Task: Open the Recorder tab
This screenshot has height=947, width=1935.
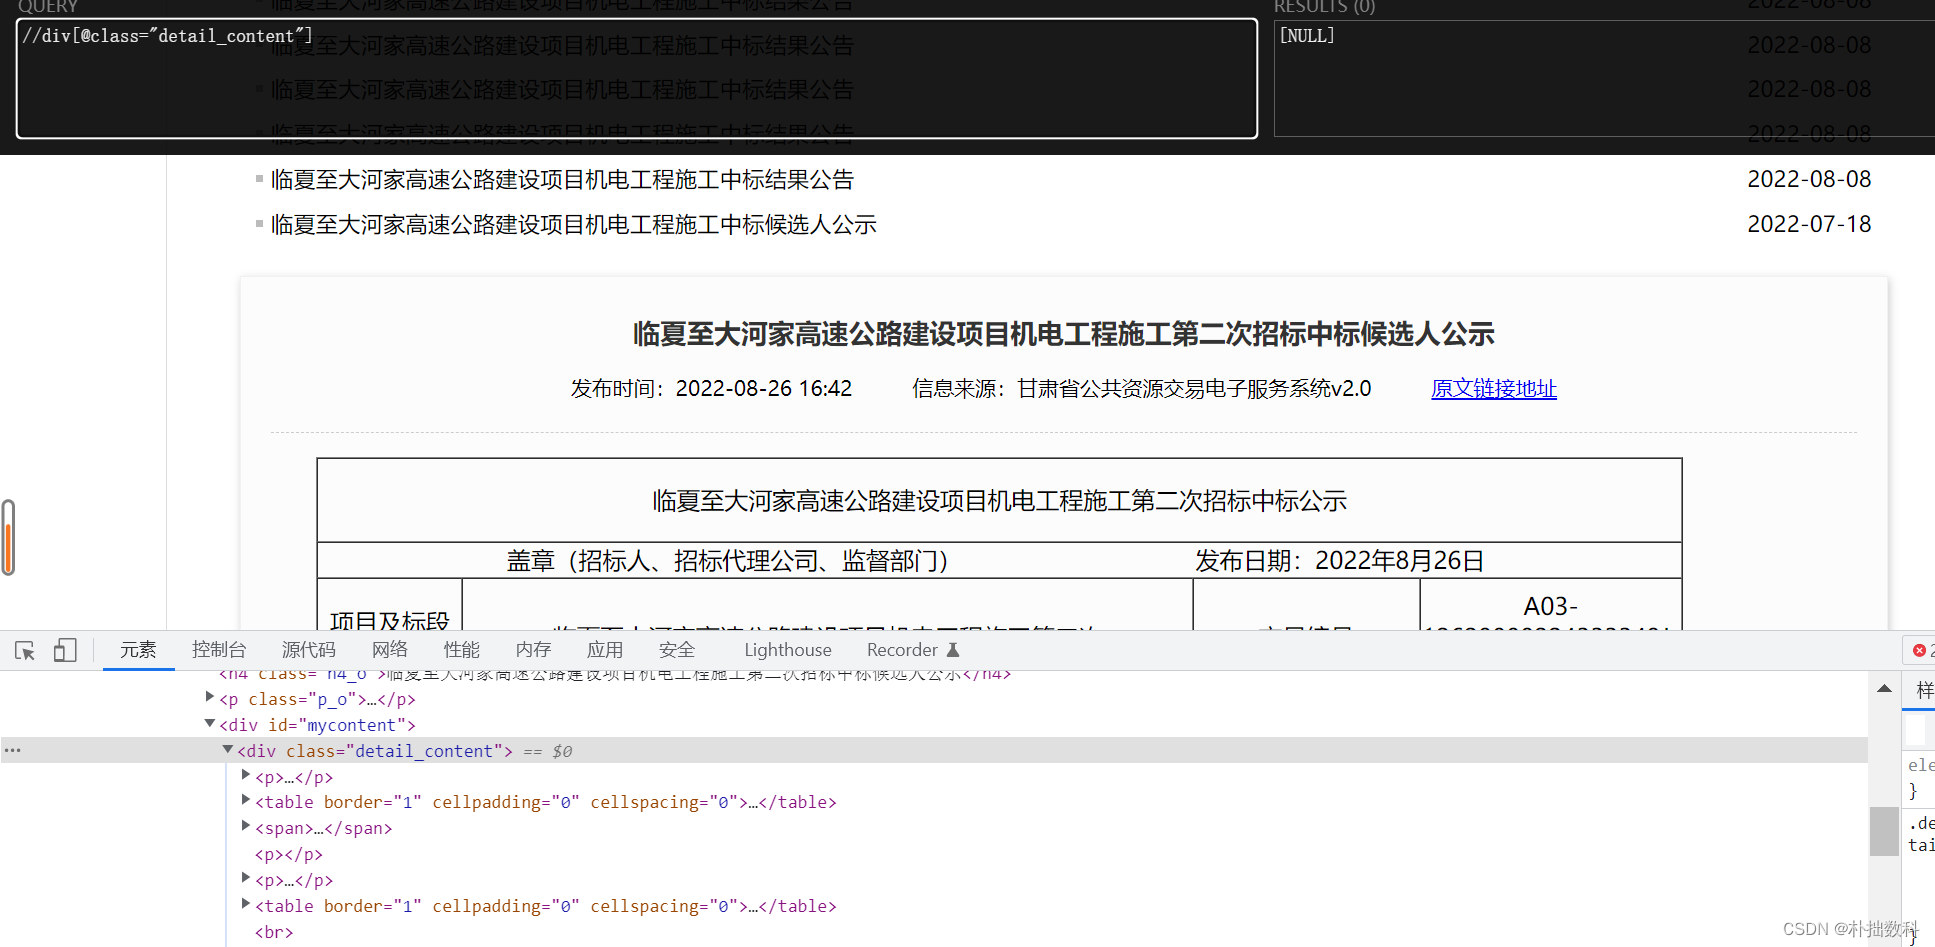Action: click(x=902, y=650)
